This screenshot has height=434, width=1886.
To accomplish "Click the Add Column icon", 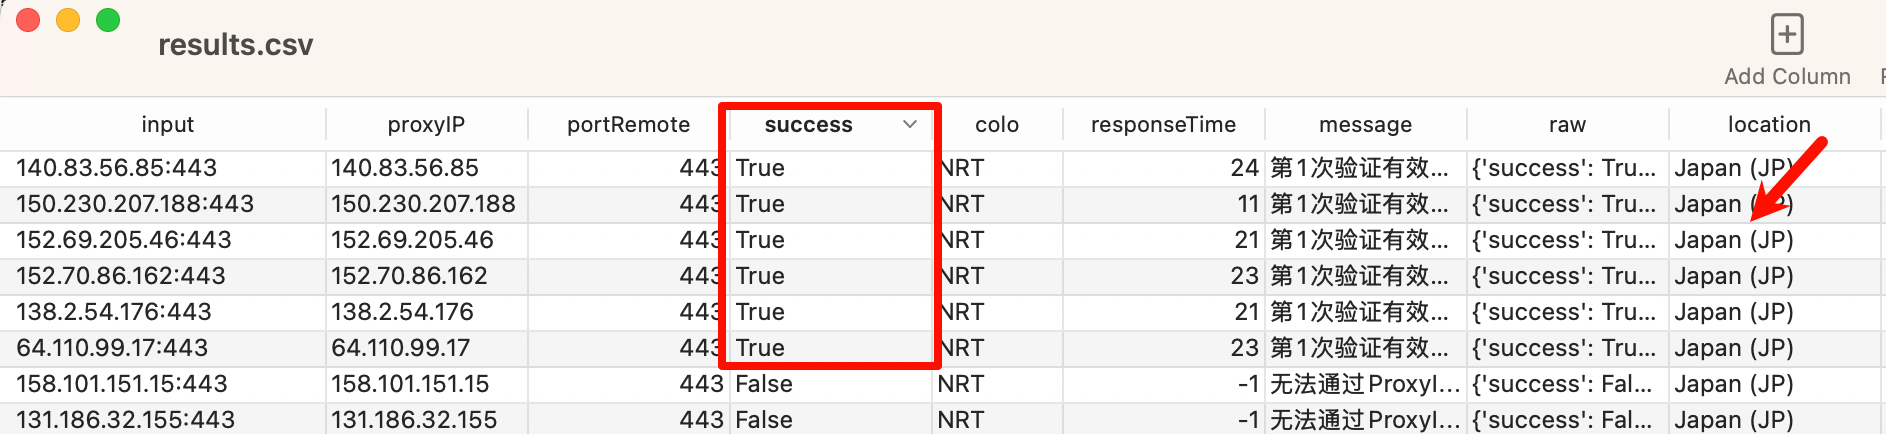I will coord(1786,35).
